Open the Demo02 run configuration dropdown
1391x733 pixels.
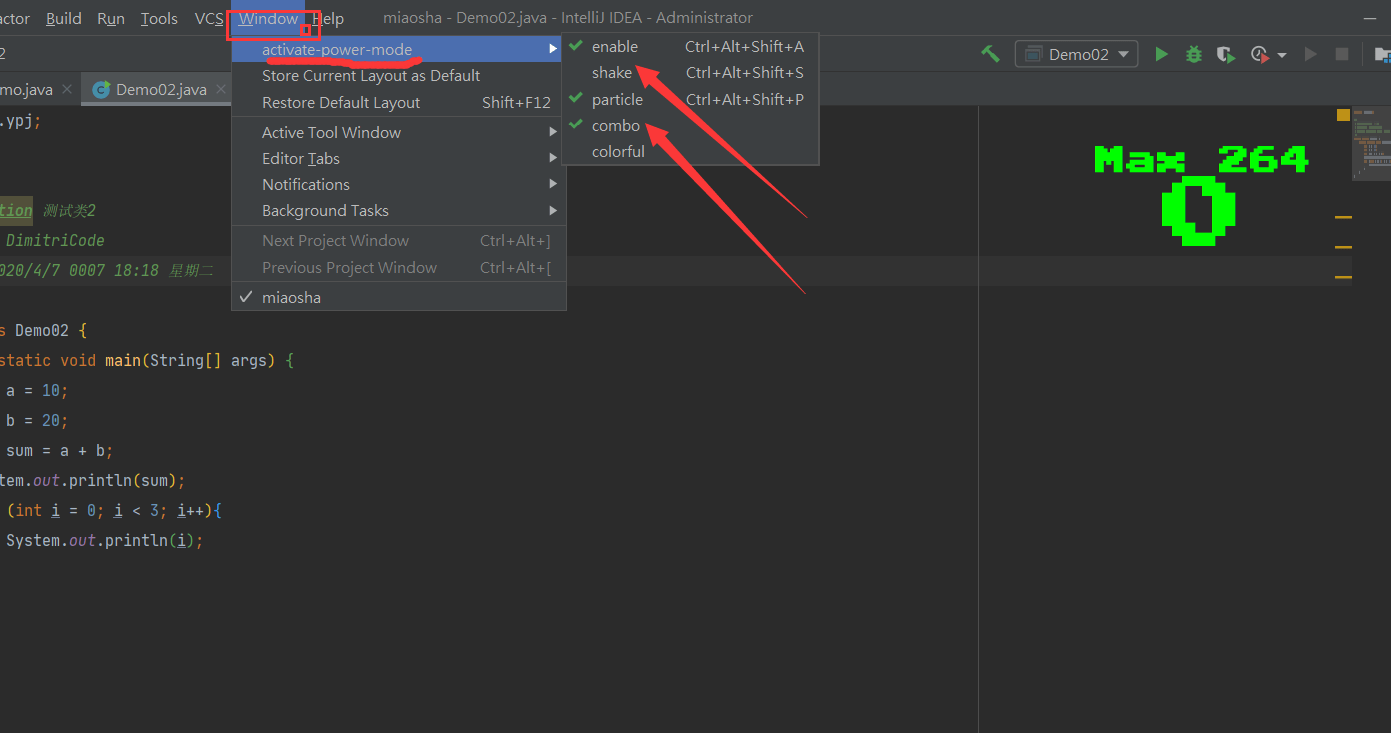(1077, 54)
